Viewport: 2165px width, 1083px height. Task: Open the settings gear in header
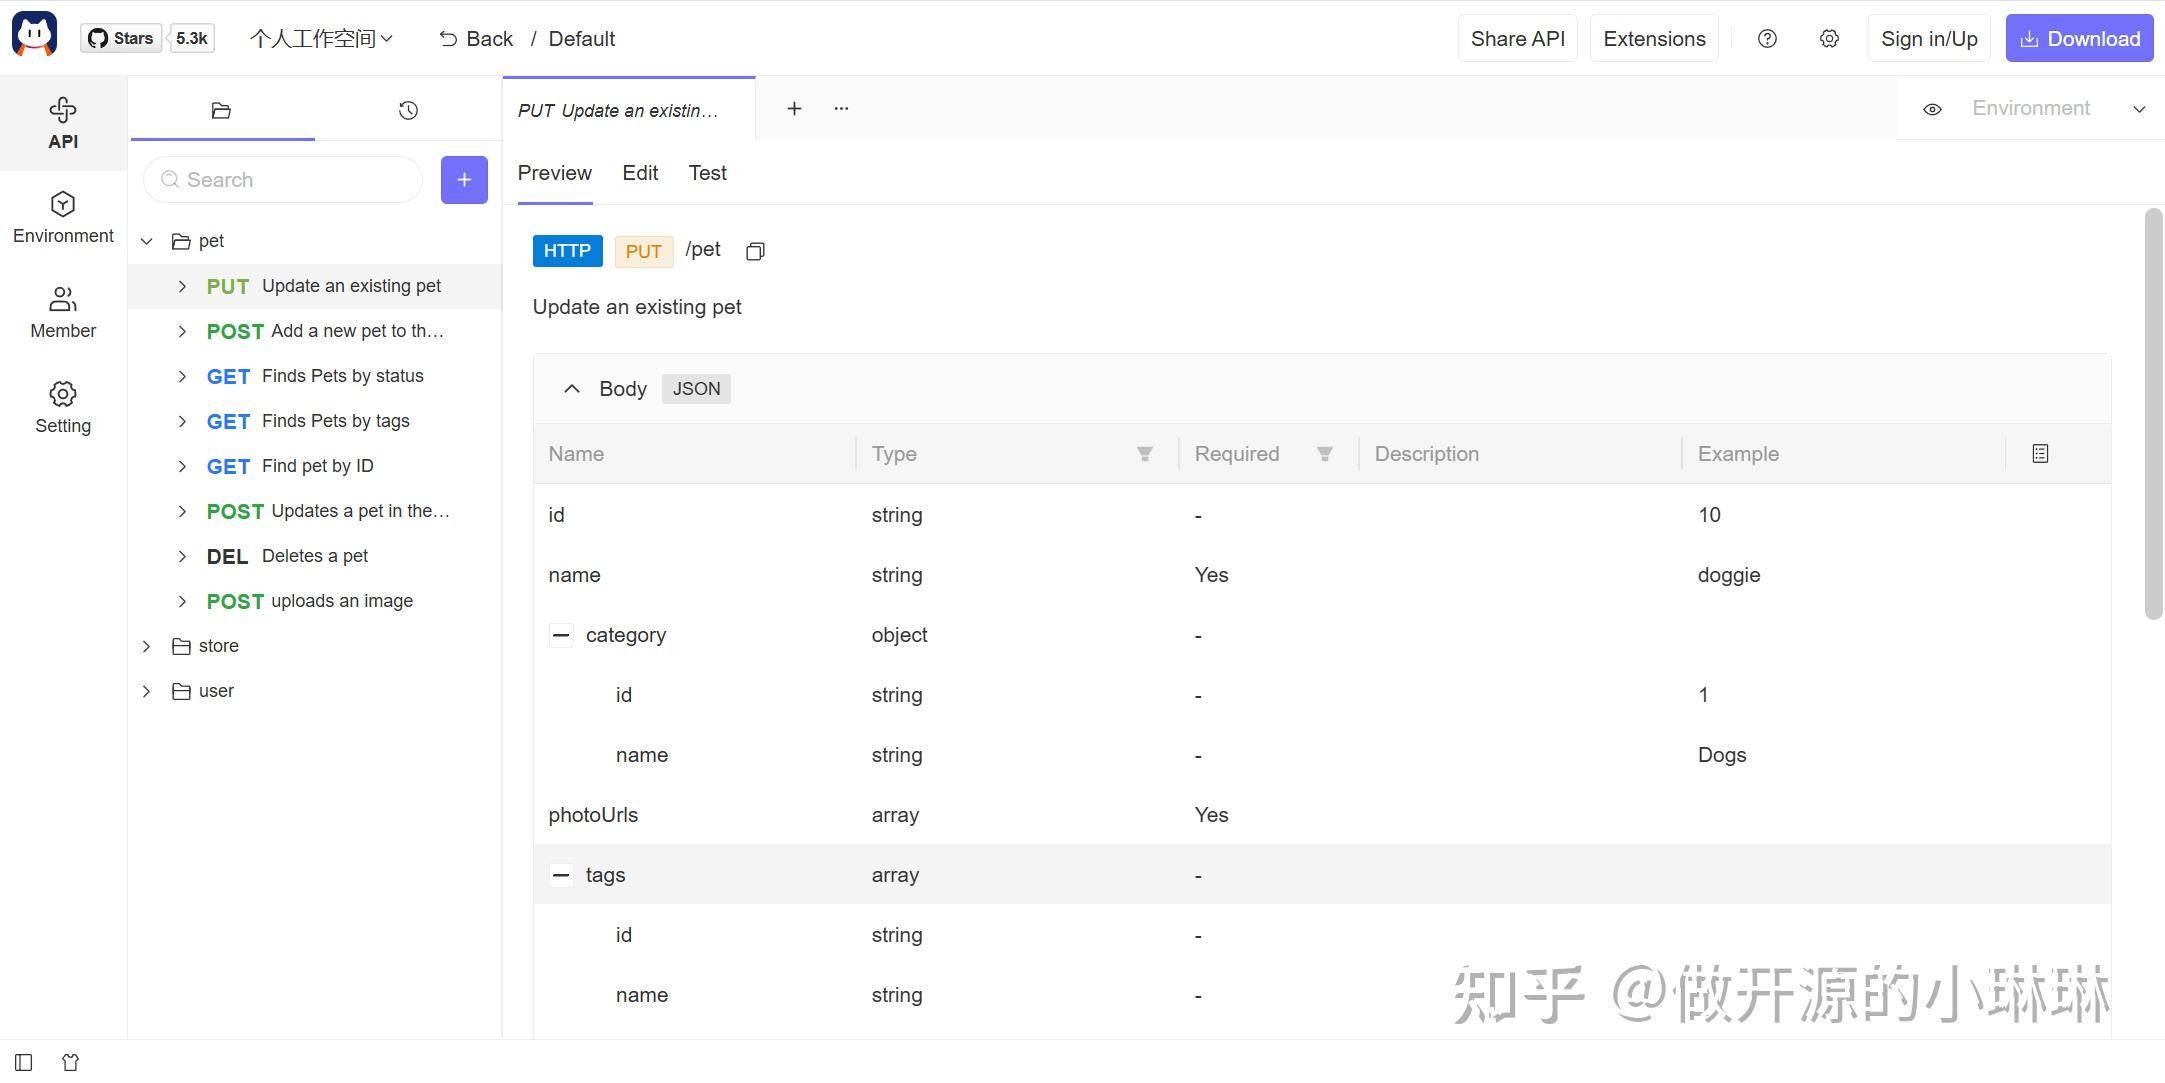pos(1829,38)
